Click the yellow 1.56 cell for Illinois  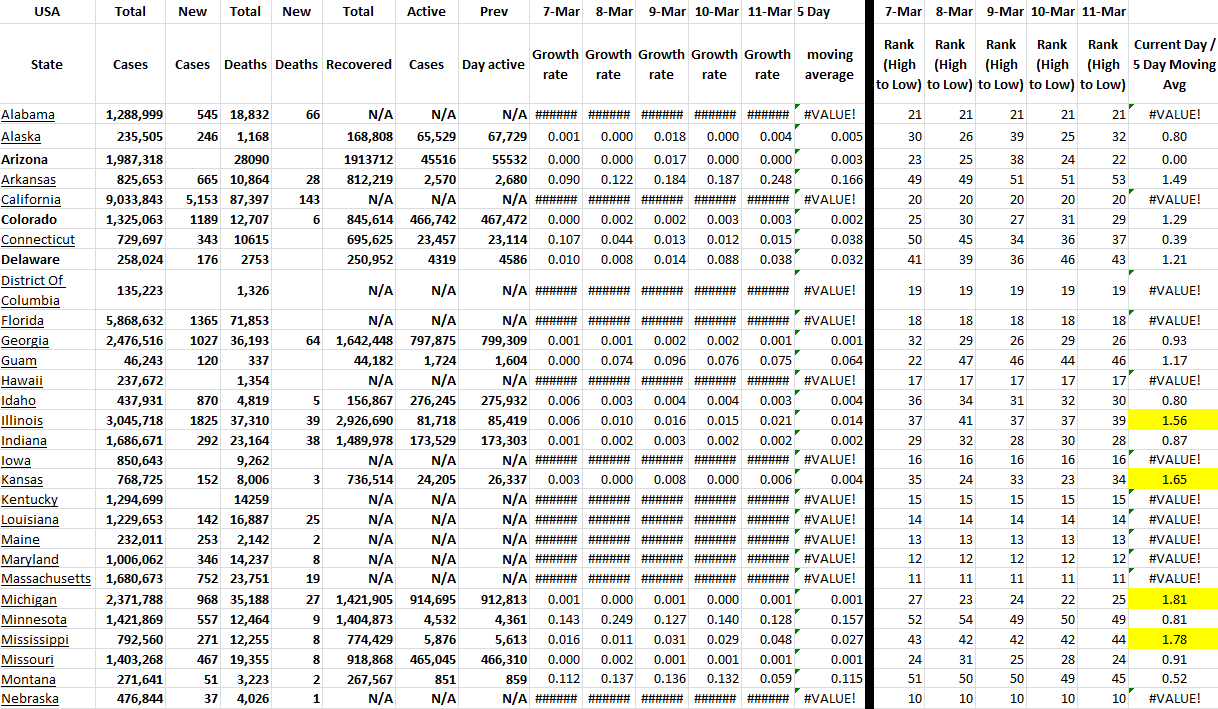coord(1174,420)
